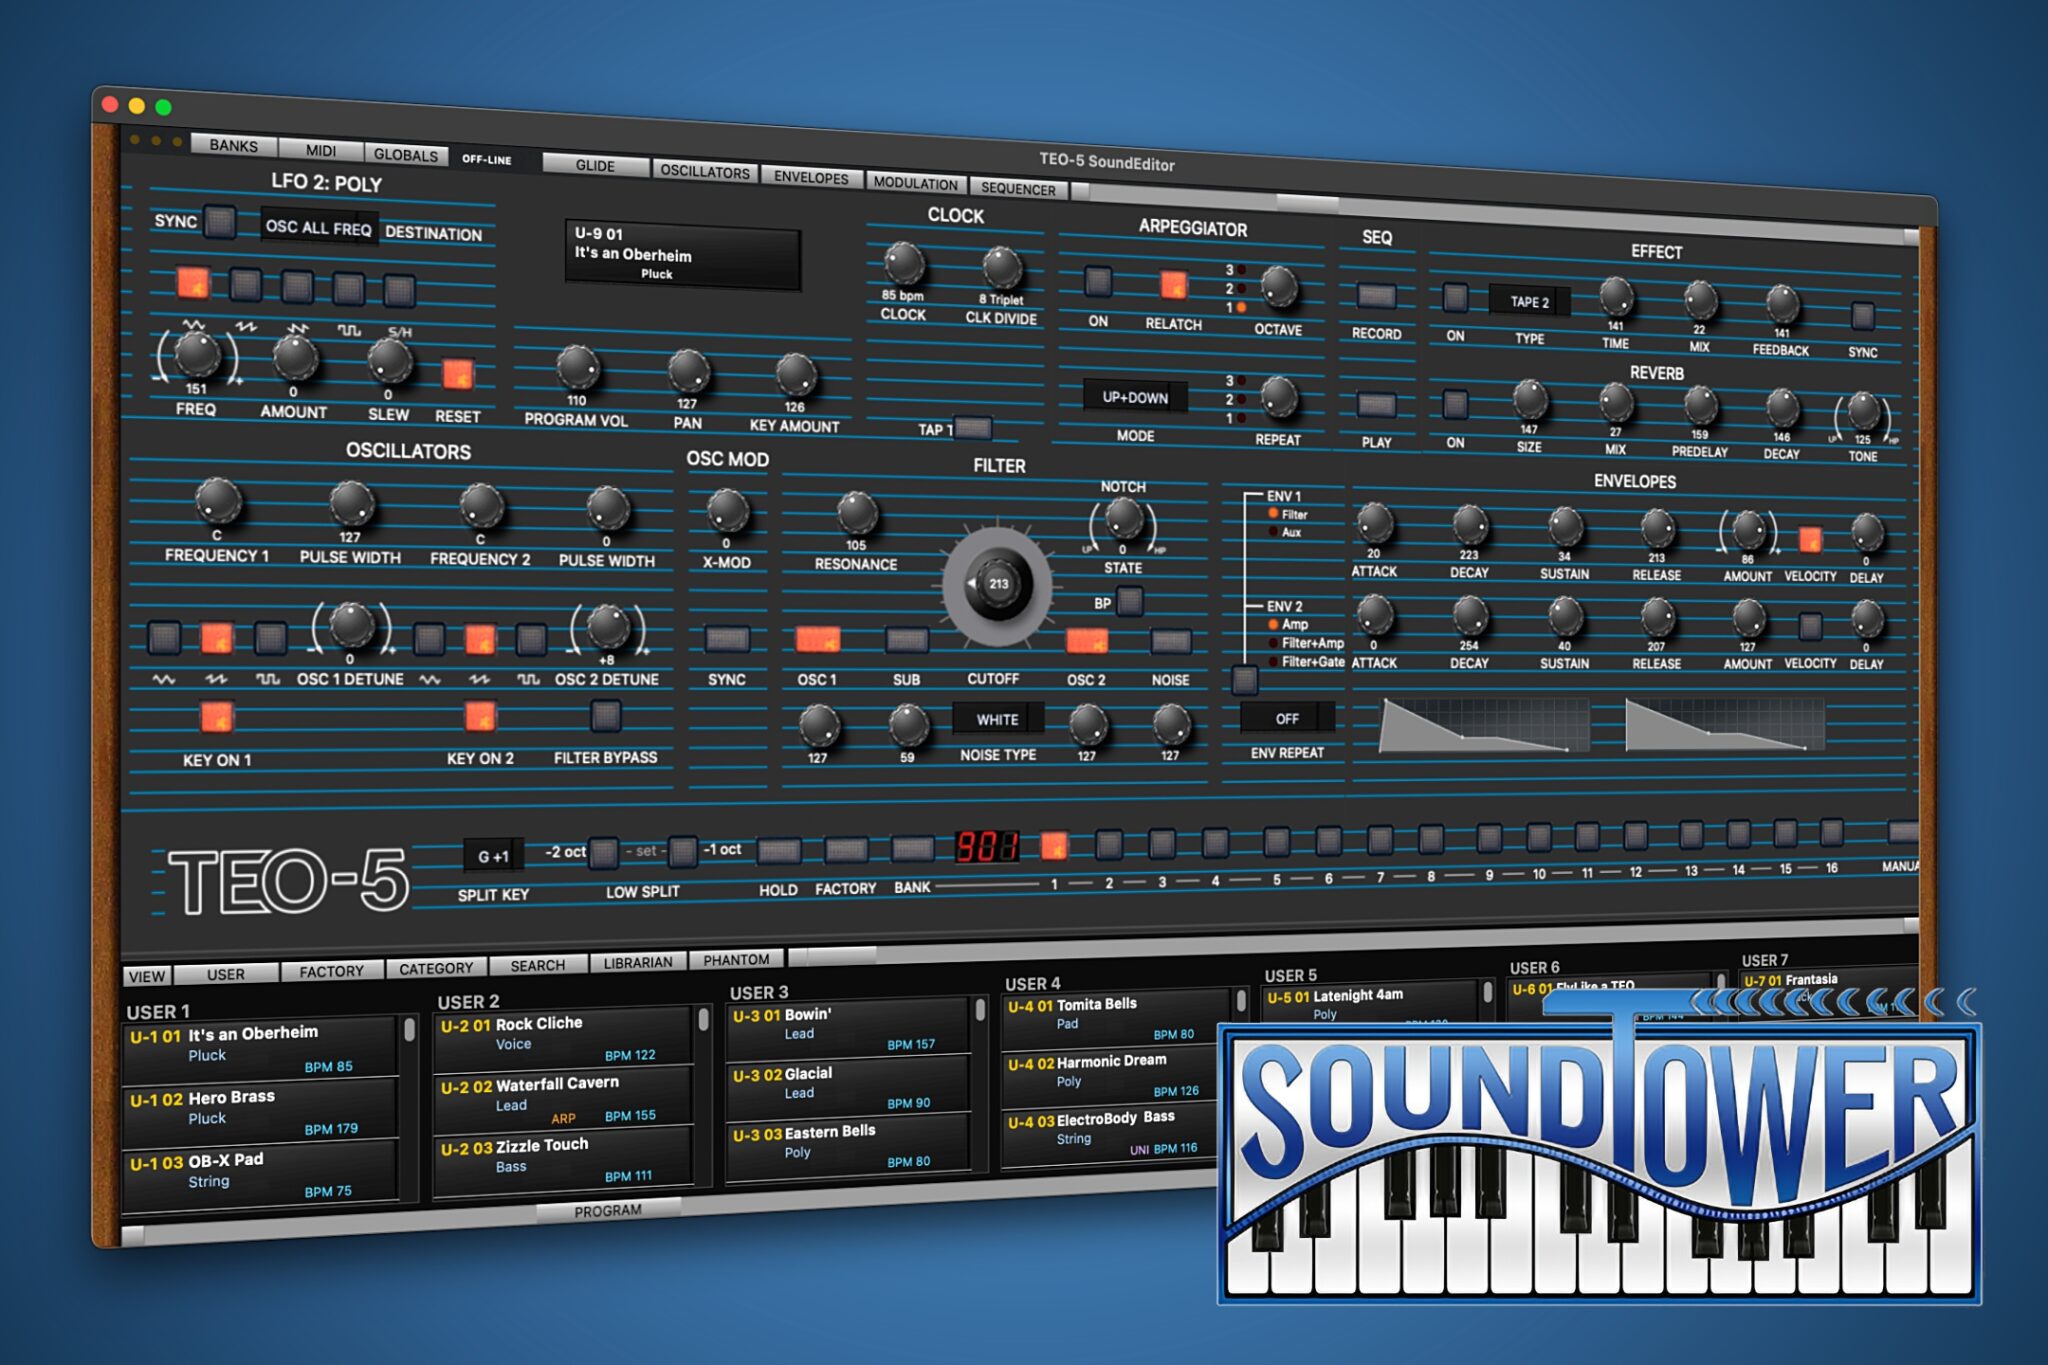2048x1365 pixels.
Task: Open the BANKS tab
Action: [233, 145]
